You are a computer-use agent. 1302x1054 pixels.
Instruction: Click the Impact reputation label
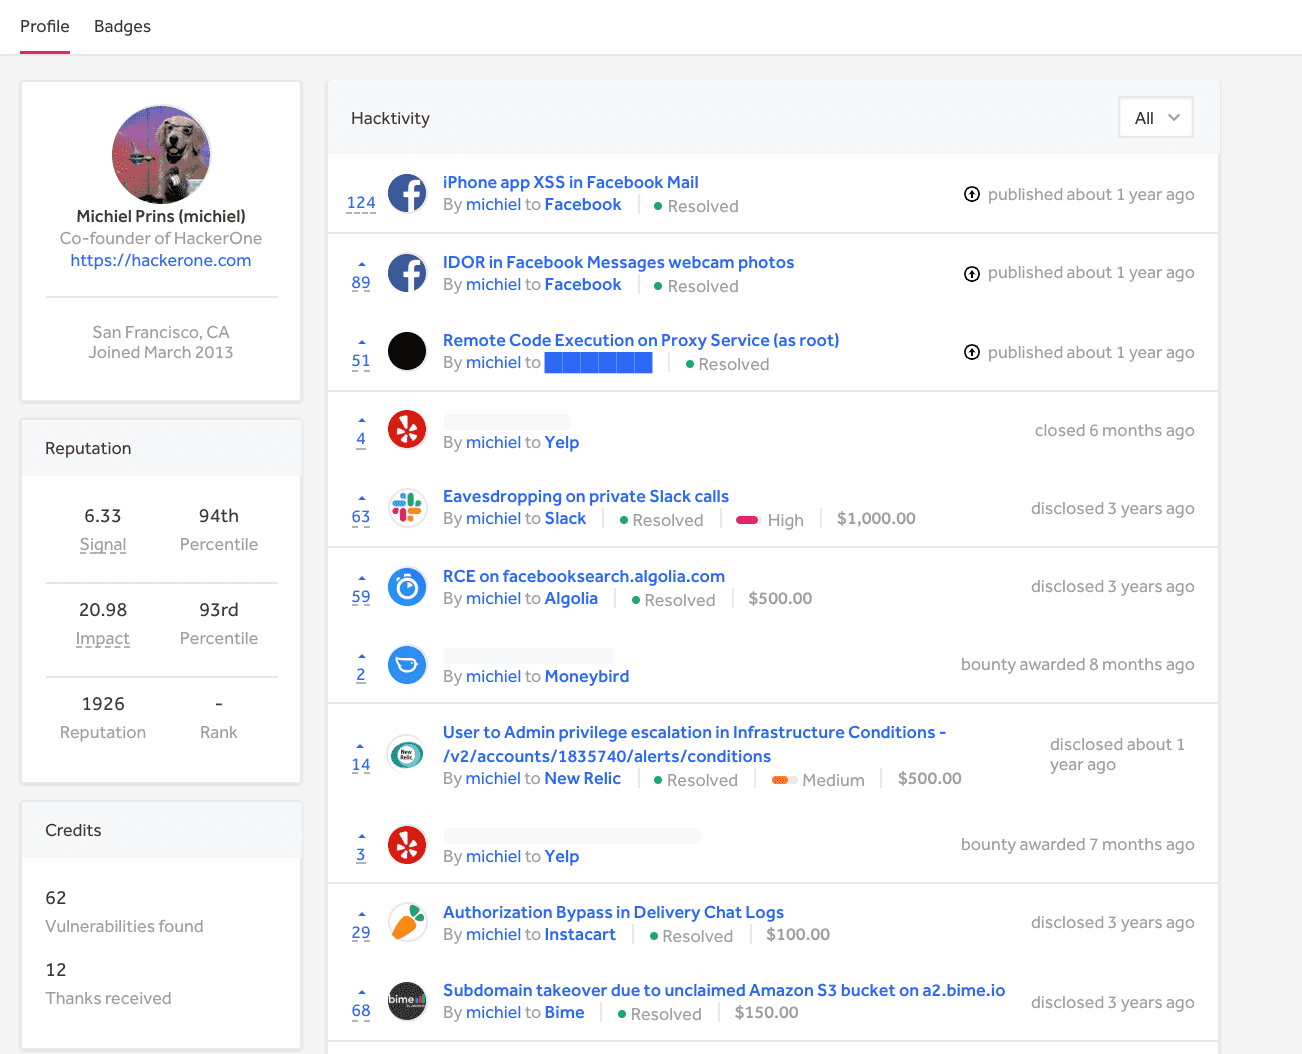(x=103, y=638)
